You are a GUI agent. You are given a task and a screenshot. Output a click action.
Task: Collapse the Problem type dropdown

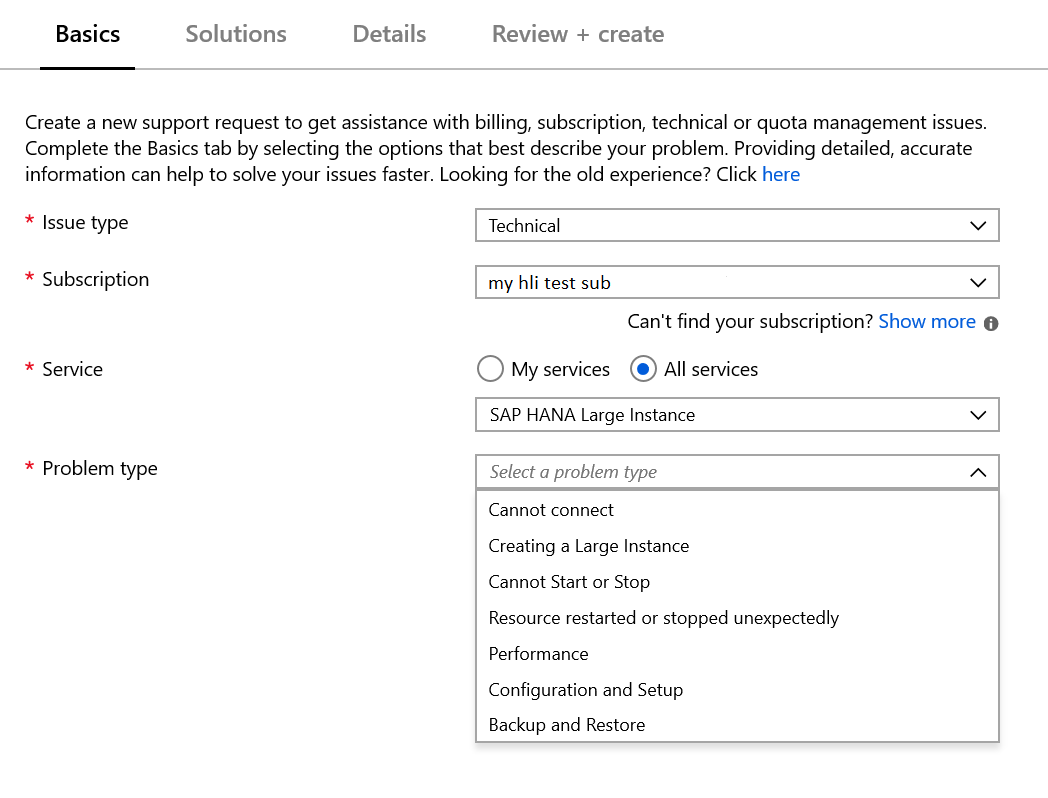pyautogui.click(x=737, y=472)
